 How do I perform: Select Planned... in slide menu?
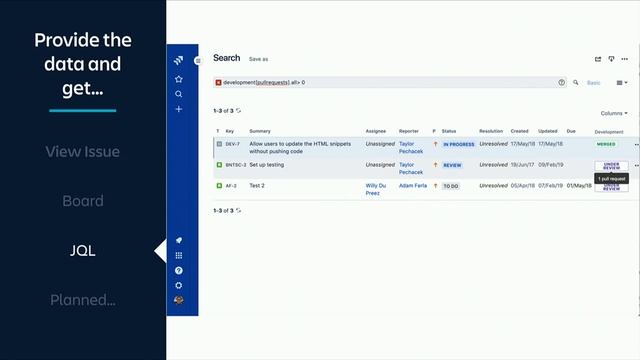pos(82,300)
